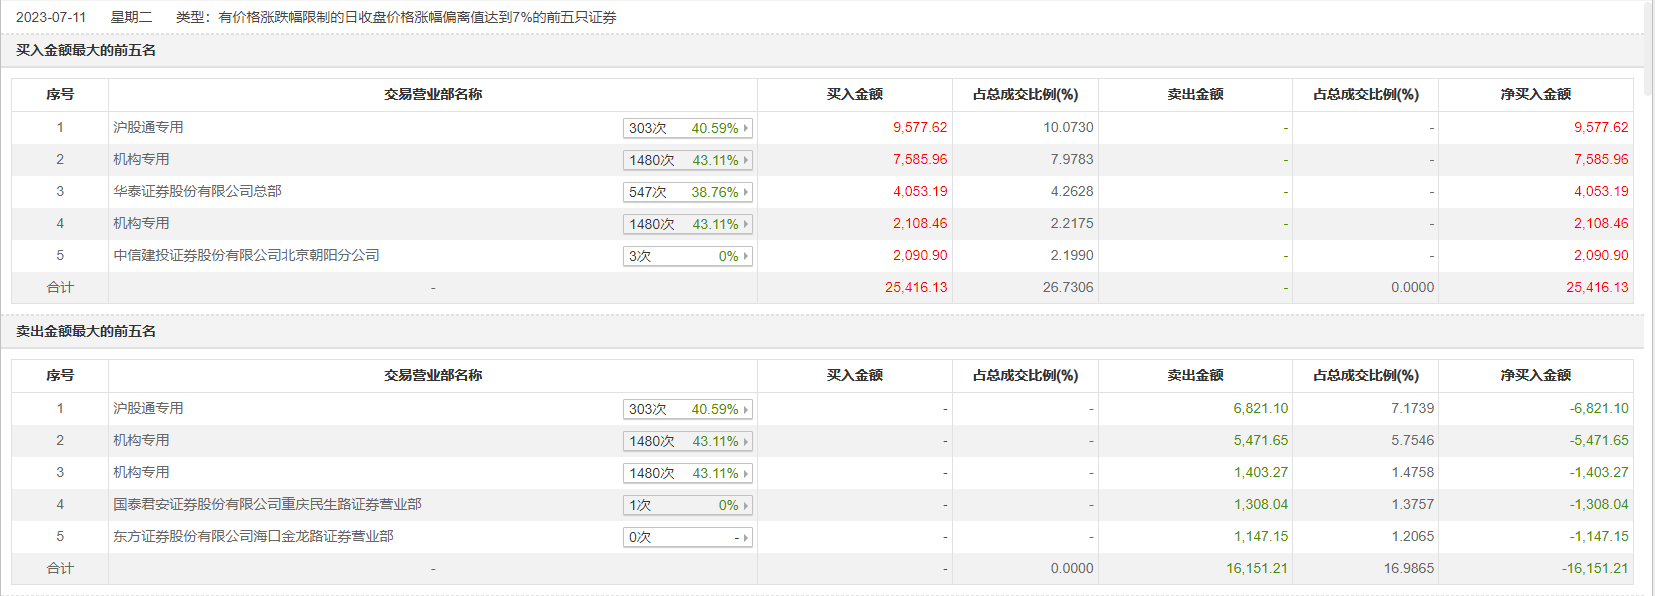
Task: Click the 买入金额最大的前五名 section heading
Action: 86,50
